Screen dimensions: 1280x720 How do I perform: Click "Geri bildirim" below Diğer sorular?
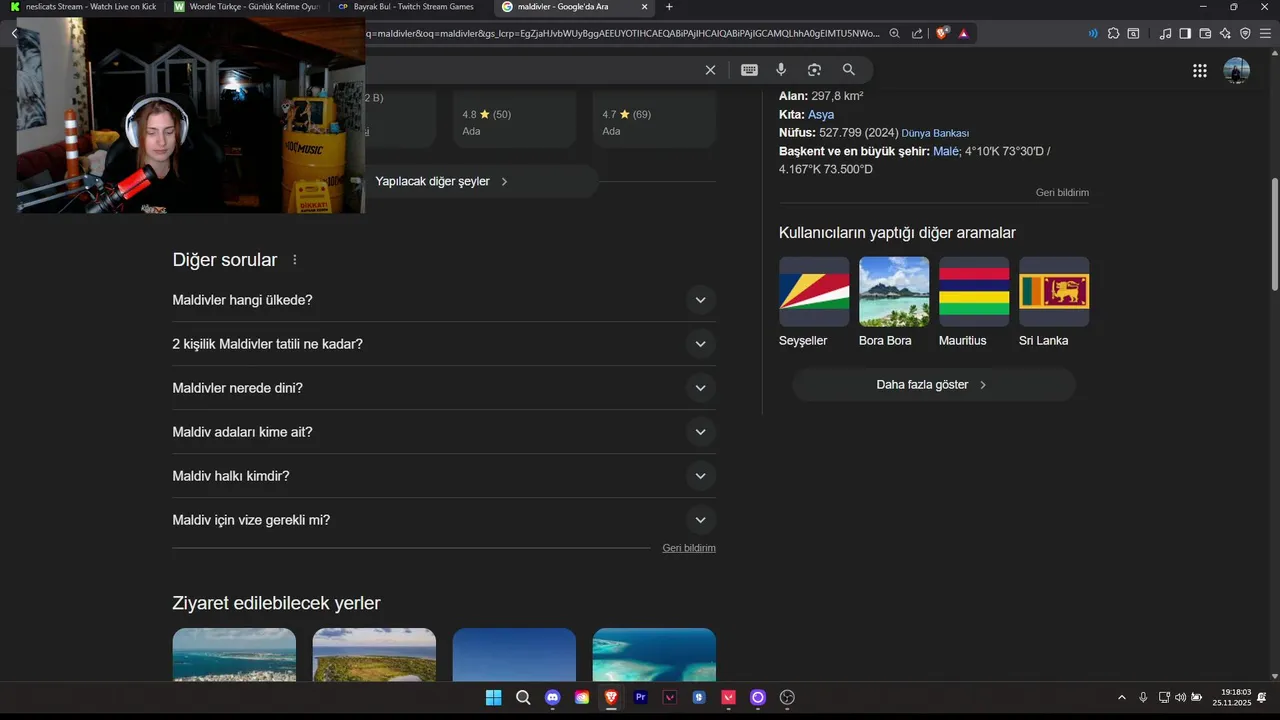(689, 548)
